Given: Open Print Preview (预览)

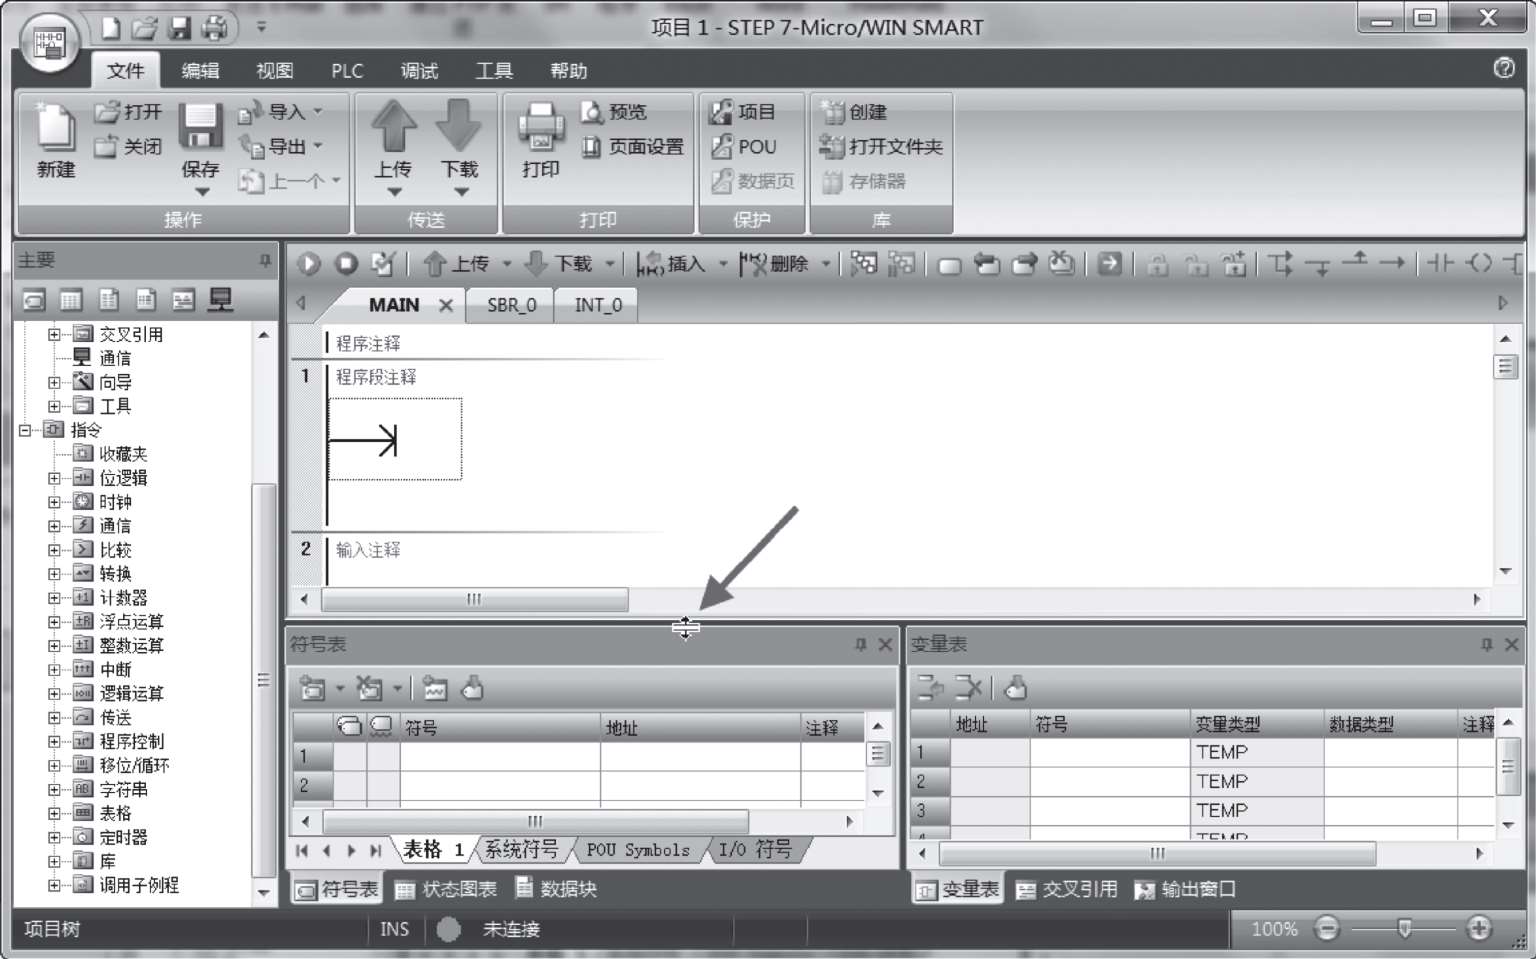Looking at the screenshot, I should [614, 112].
